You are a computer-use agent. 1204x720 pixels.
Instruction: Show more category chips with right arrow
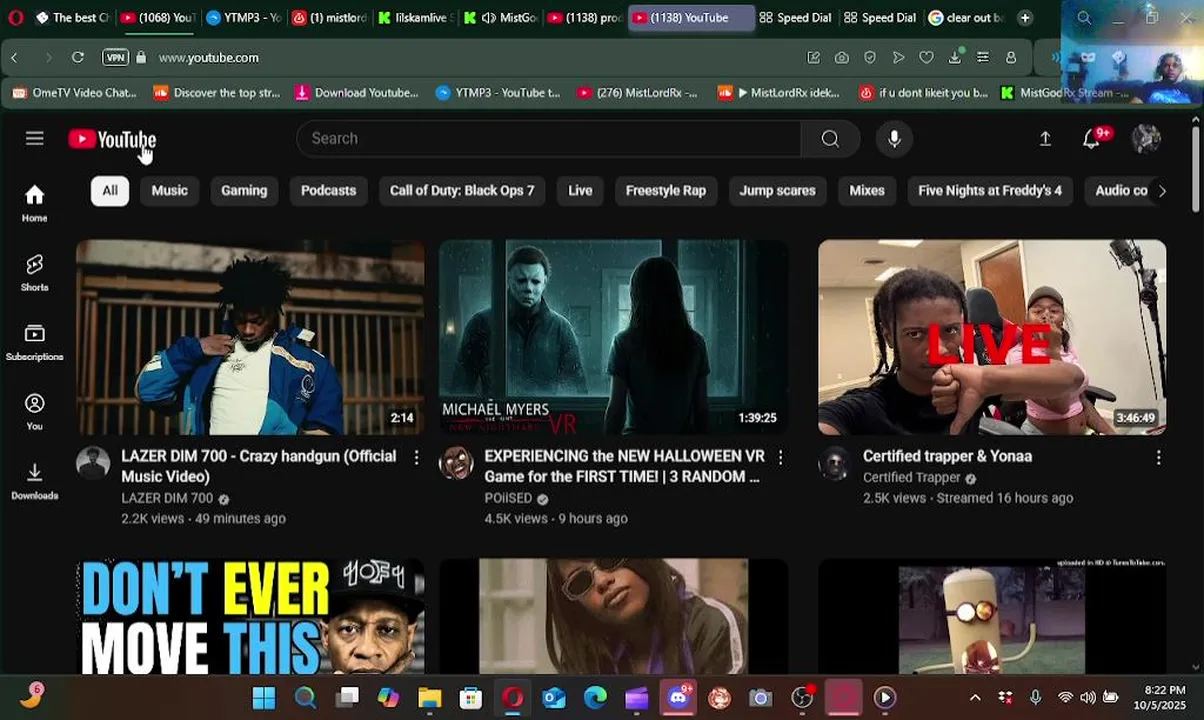click(1161, 191)
